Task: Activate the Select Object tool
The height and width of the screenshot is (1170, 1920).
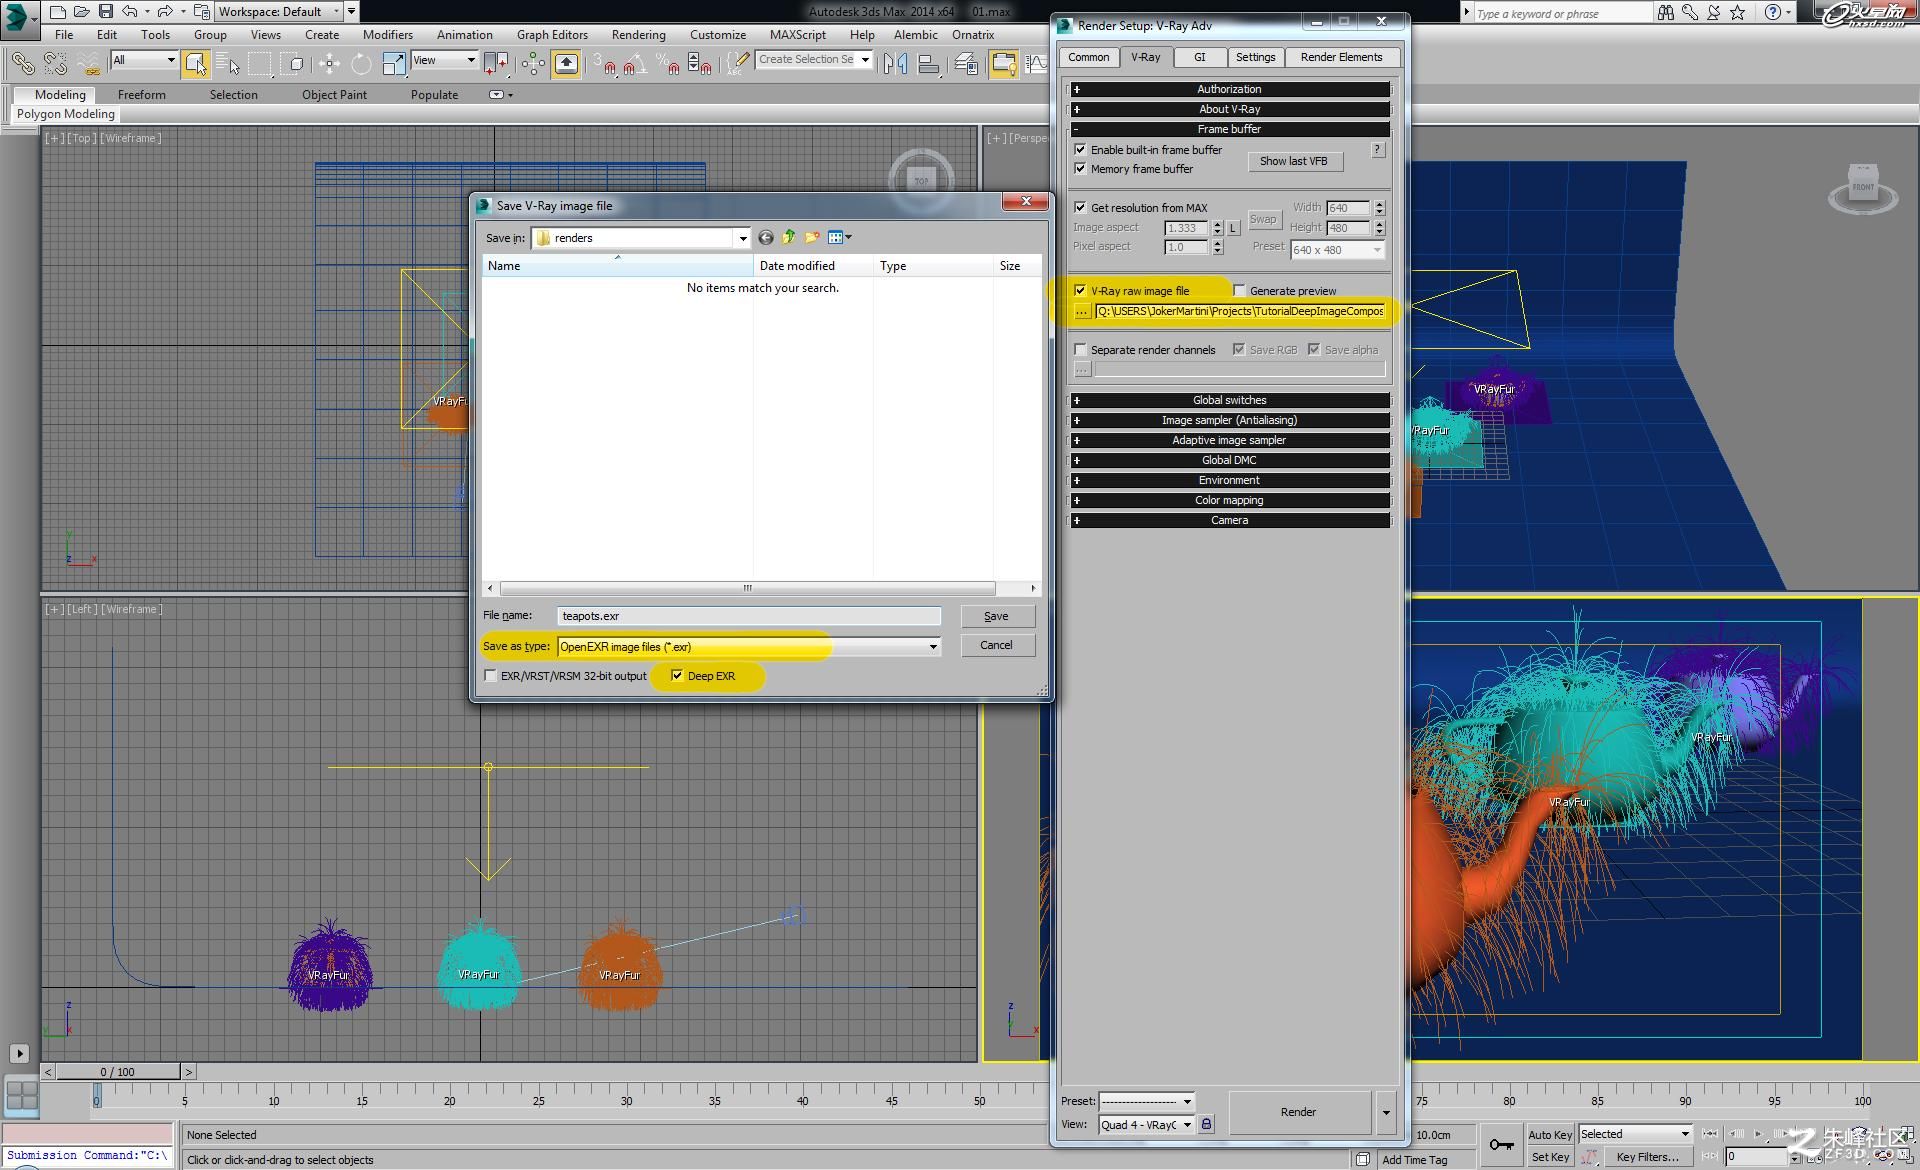Action: [x=196, y=64]
